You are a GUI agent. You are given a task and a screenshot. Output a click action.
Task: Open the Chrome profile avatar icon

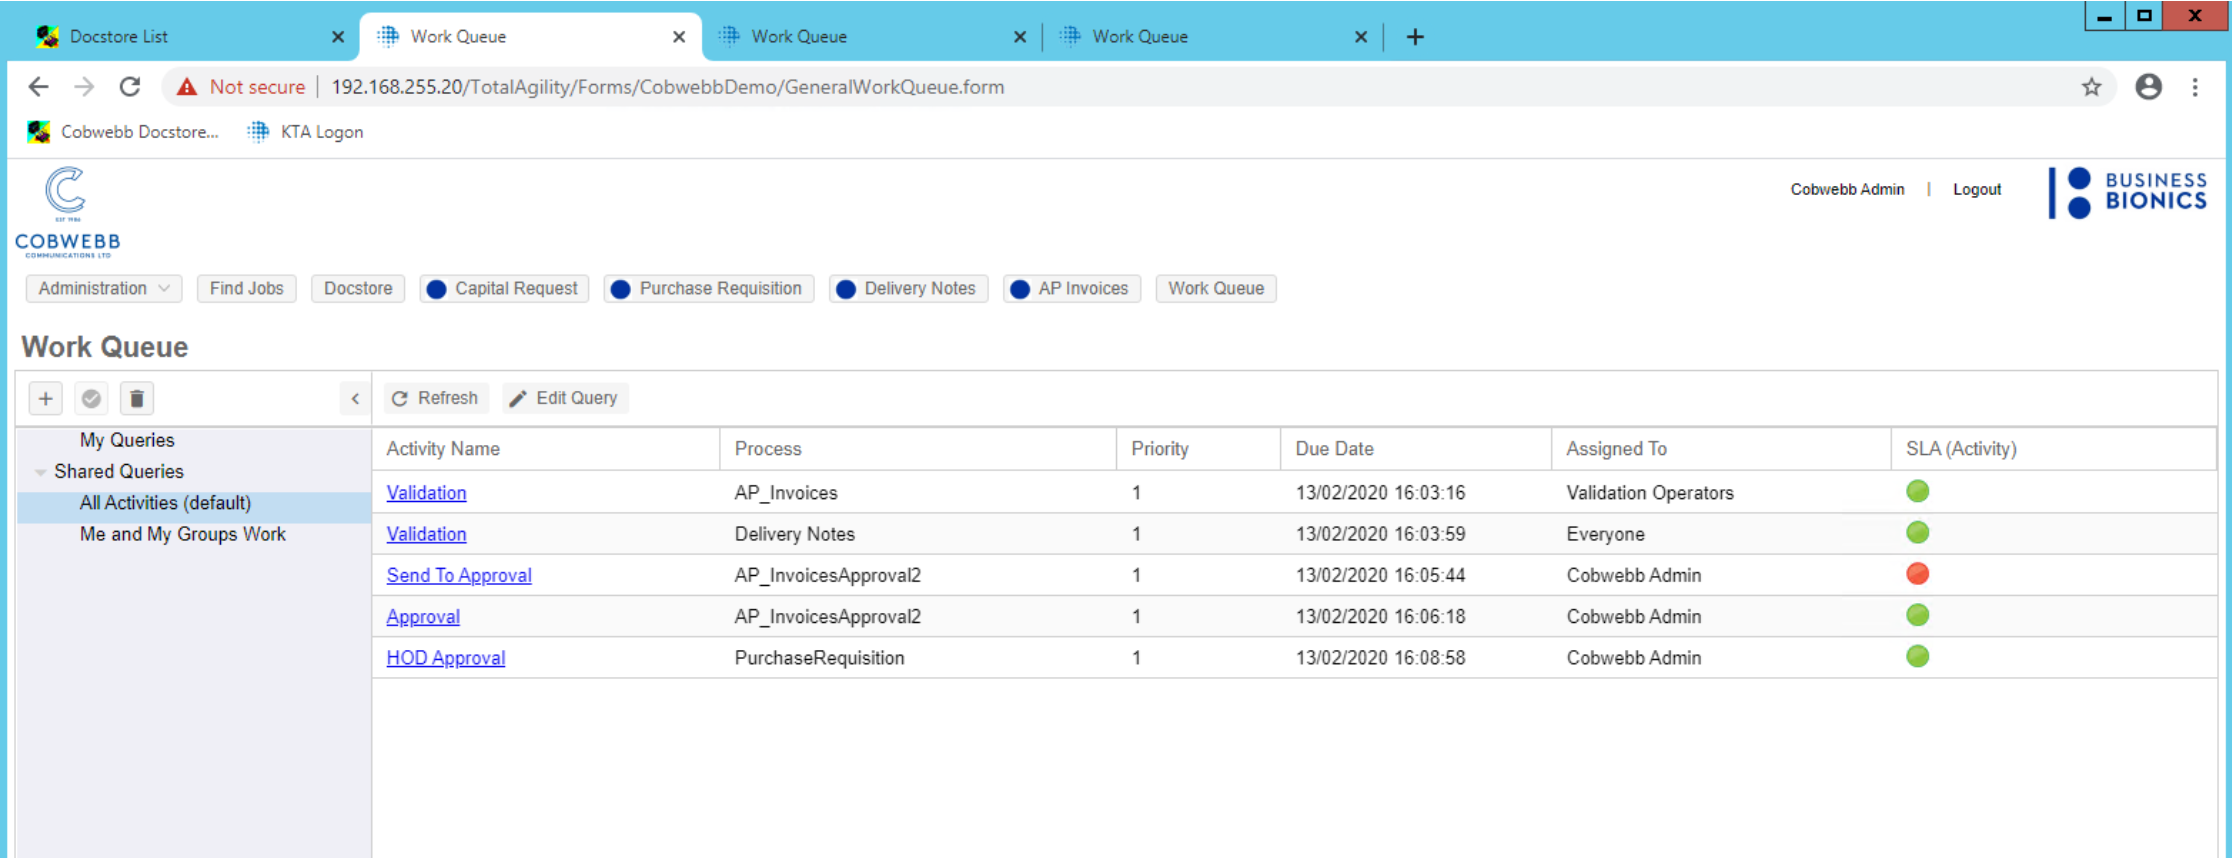2148,87
